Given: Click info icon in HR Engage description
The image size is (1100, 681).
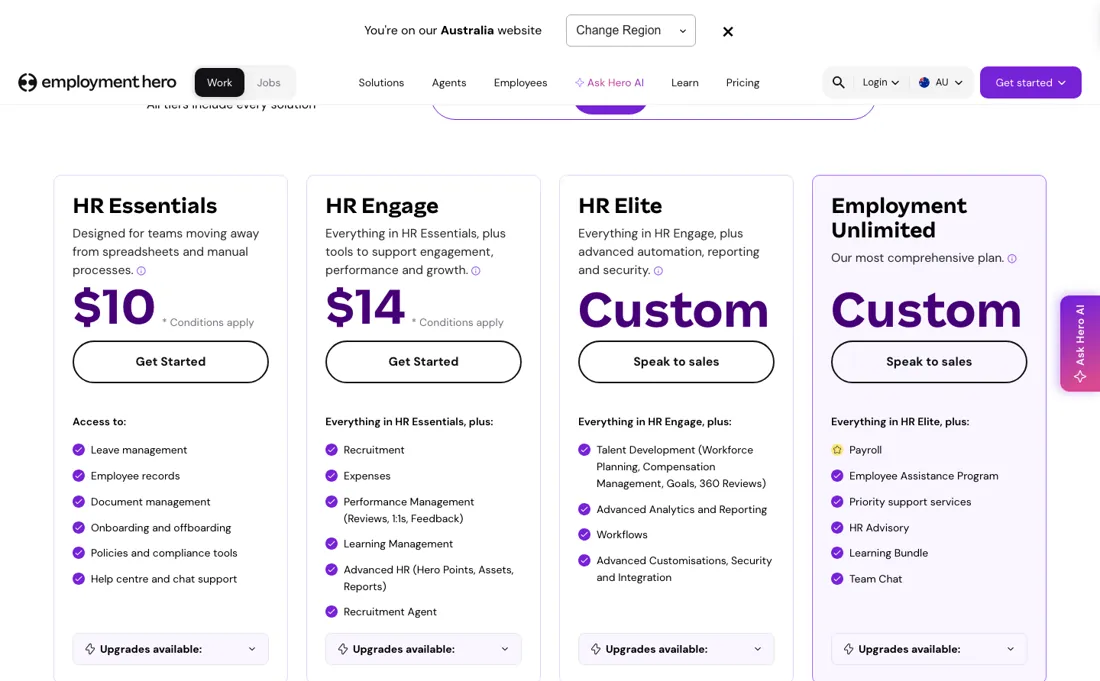Looking at the screenshot, I should coord(476,271).
